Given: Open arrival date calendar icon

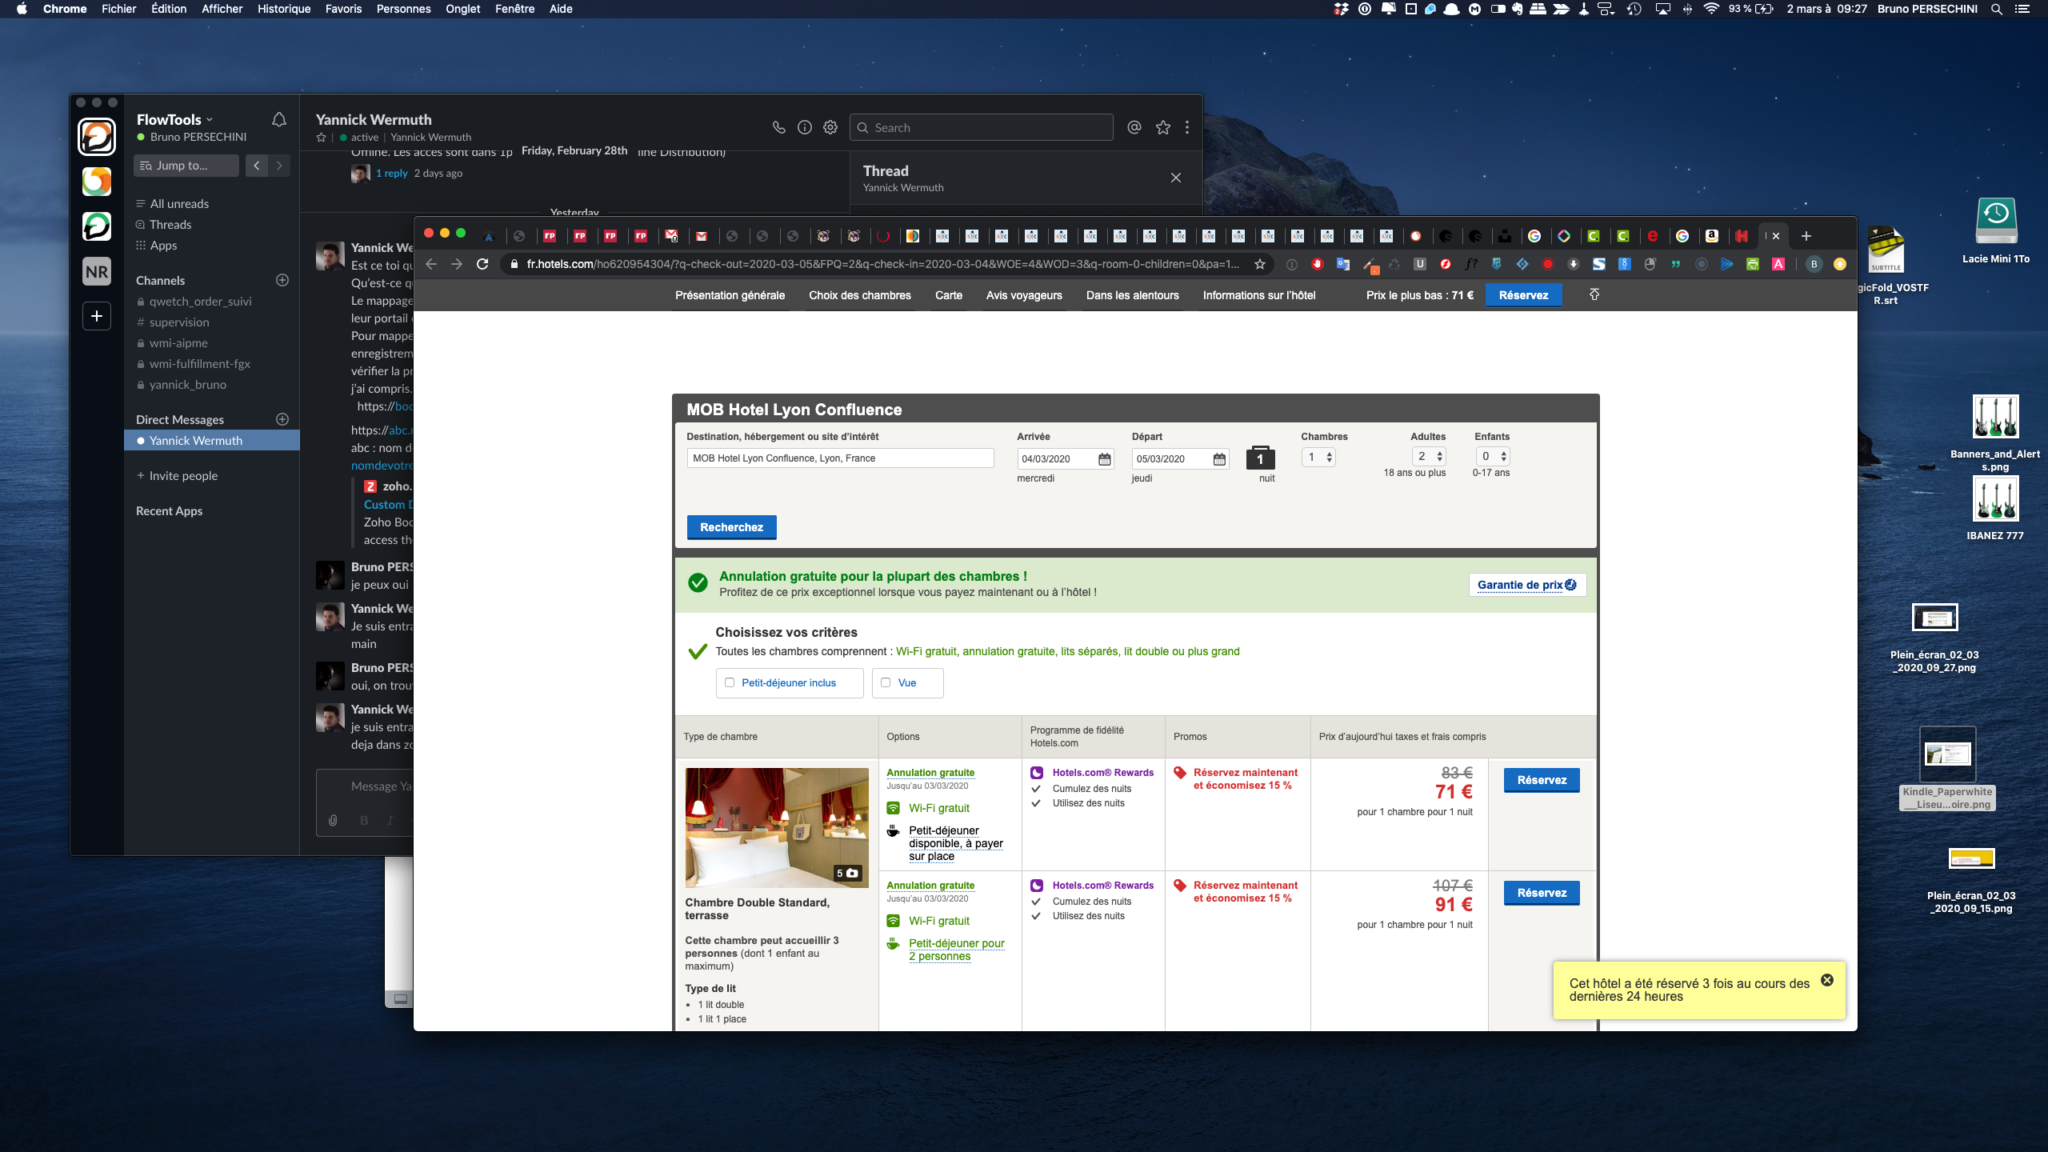Looking at the screenshot, I should point(1104,459).
